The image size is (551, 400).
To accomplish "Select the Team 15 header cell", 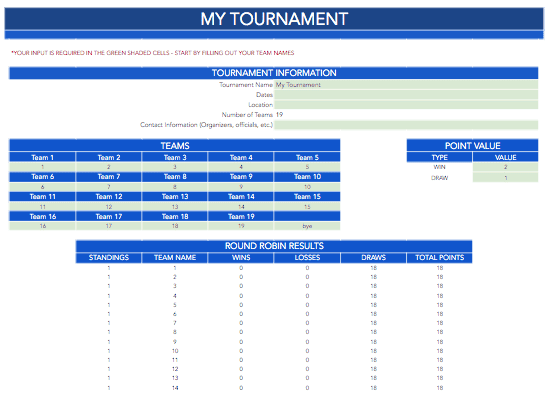I will (307, 197).
